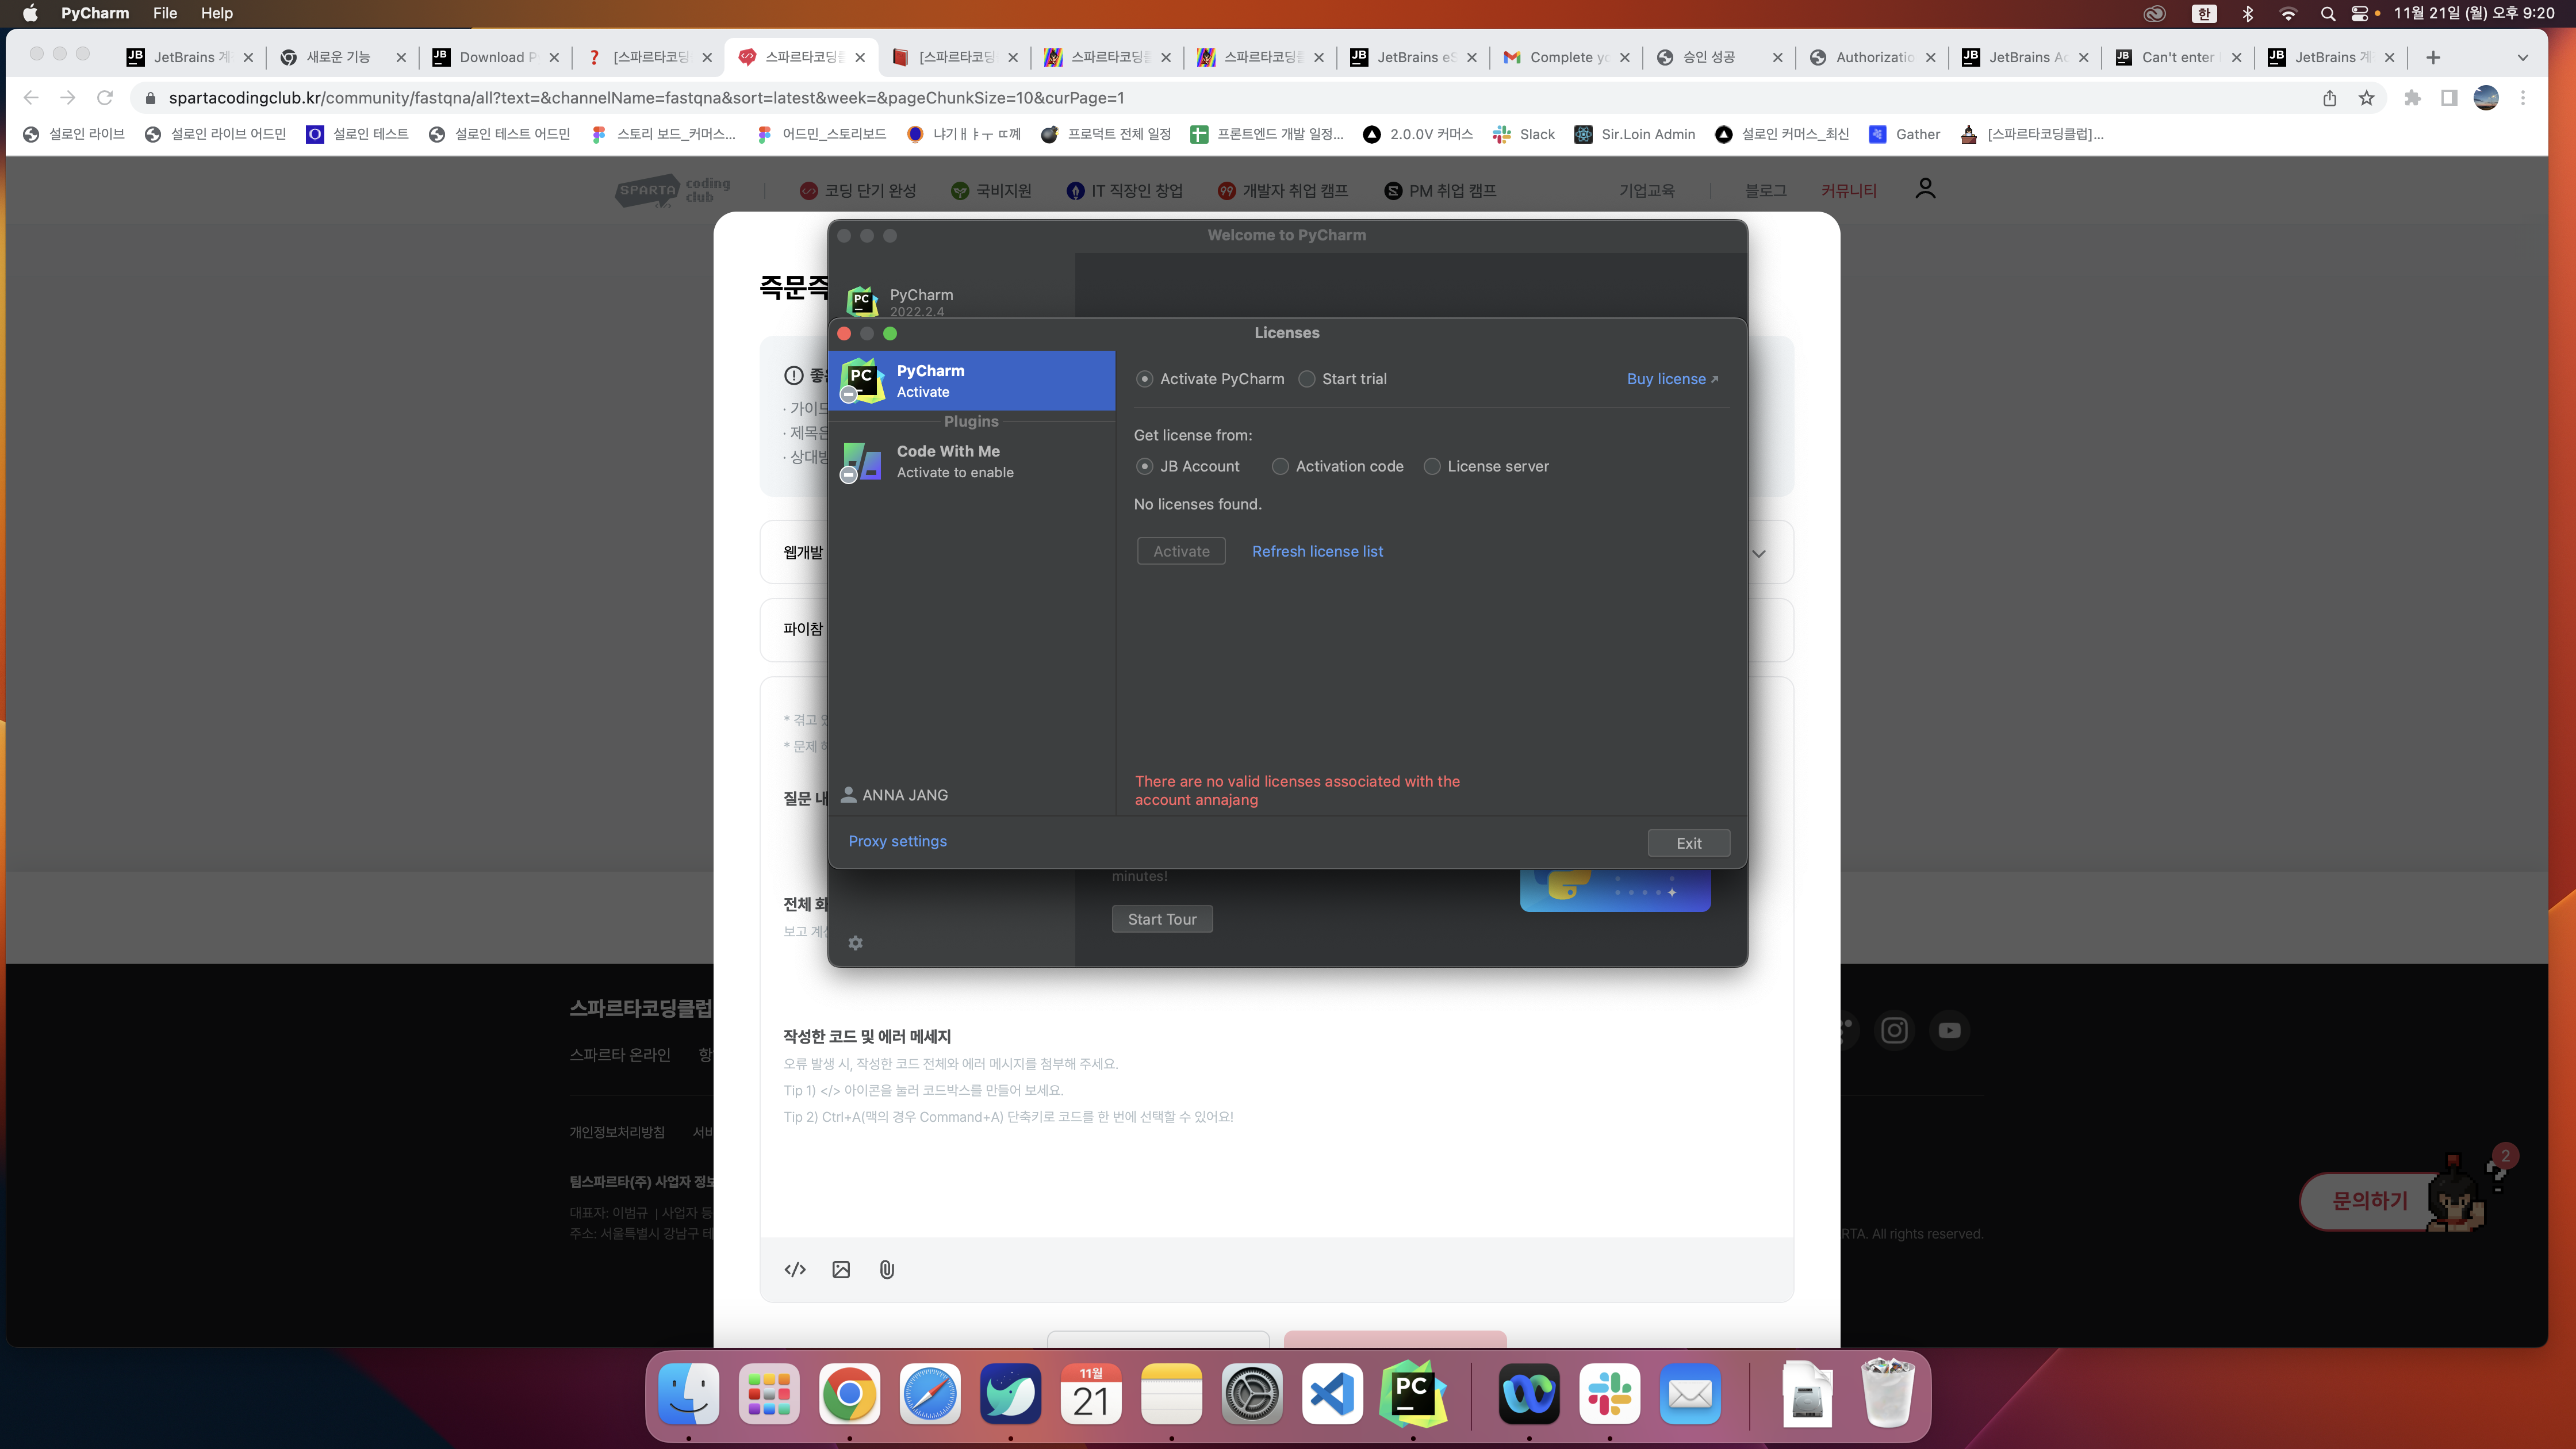This screenshot has width=2576, height=1449.
Task: Open the 블로그 navigation item
Action: 1766,190
